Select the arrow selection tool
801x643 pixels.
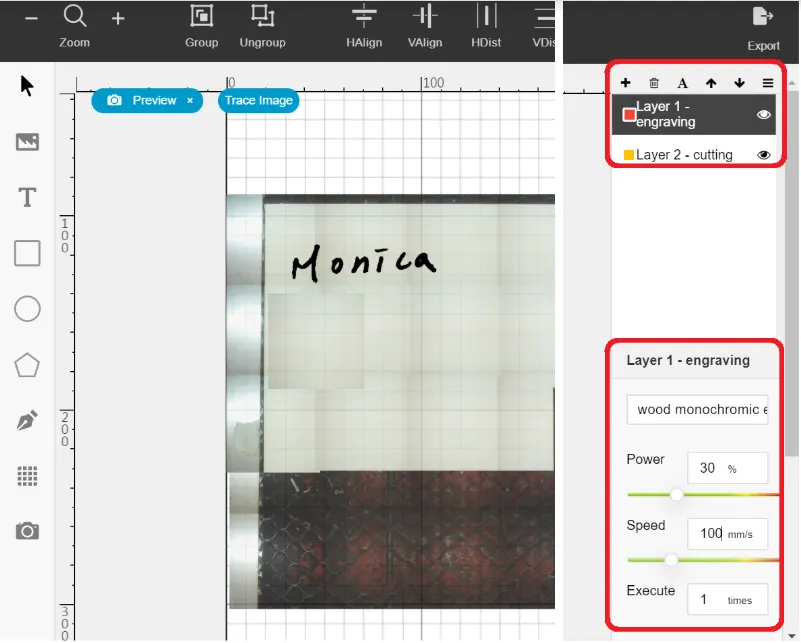pyautogui.click(x=27, y=86)
